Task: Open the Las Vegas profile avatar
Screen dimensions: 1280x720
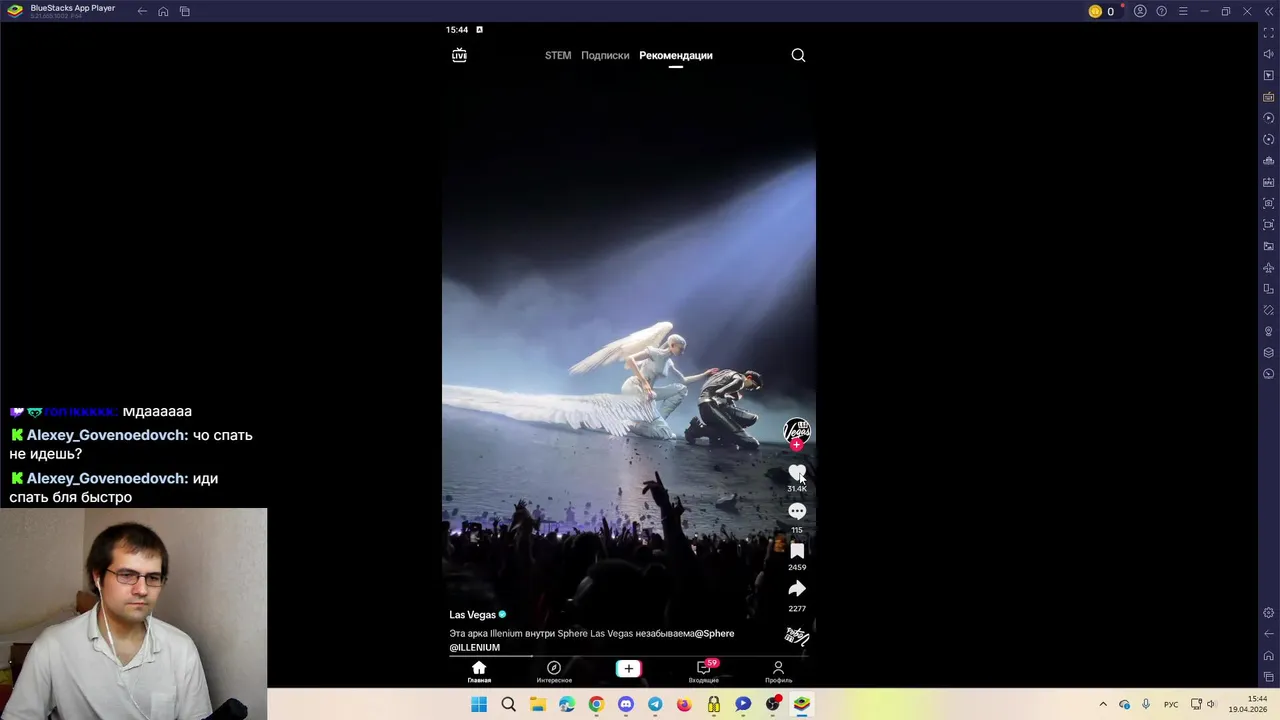Action: [797, 430]
